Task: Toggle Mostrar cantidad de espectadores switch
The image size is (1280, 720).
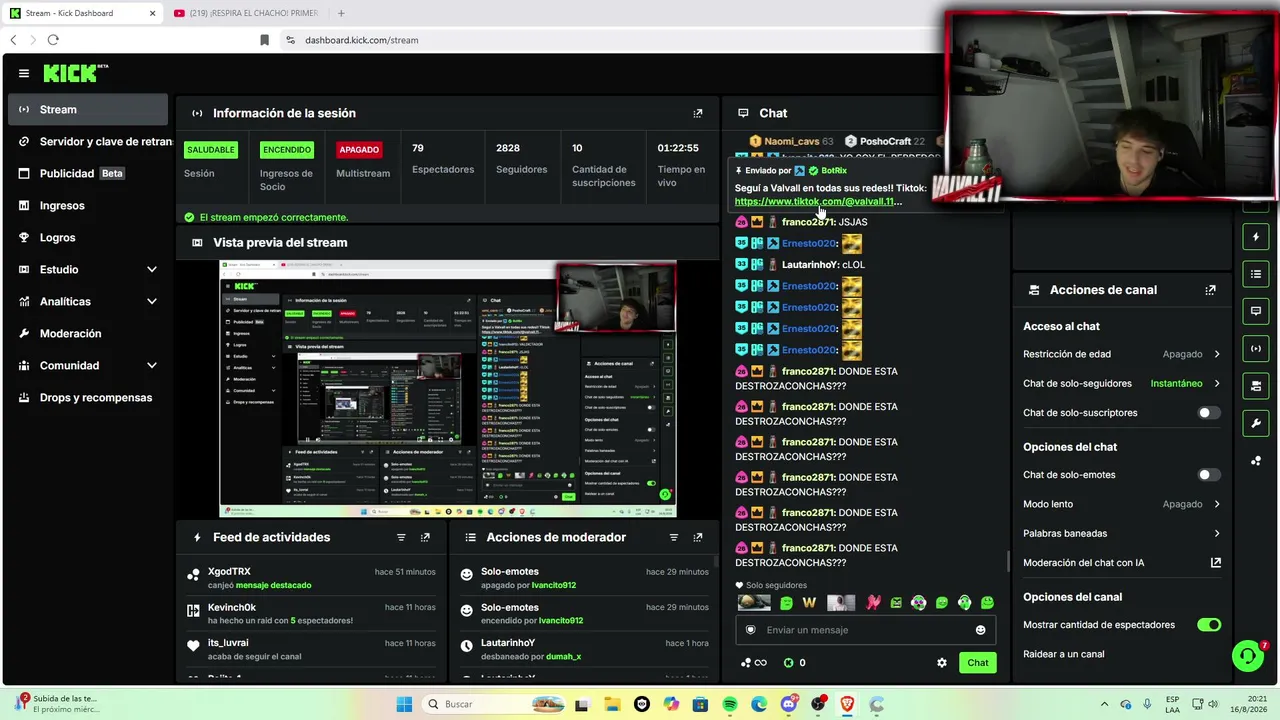Action: tap(1209, 625)
